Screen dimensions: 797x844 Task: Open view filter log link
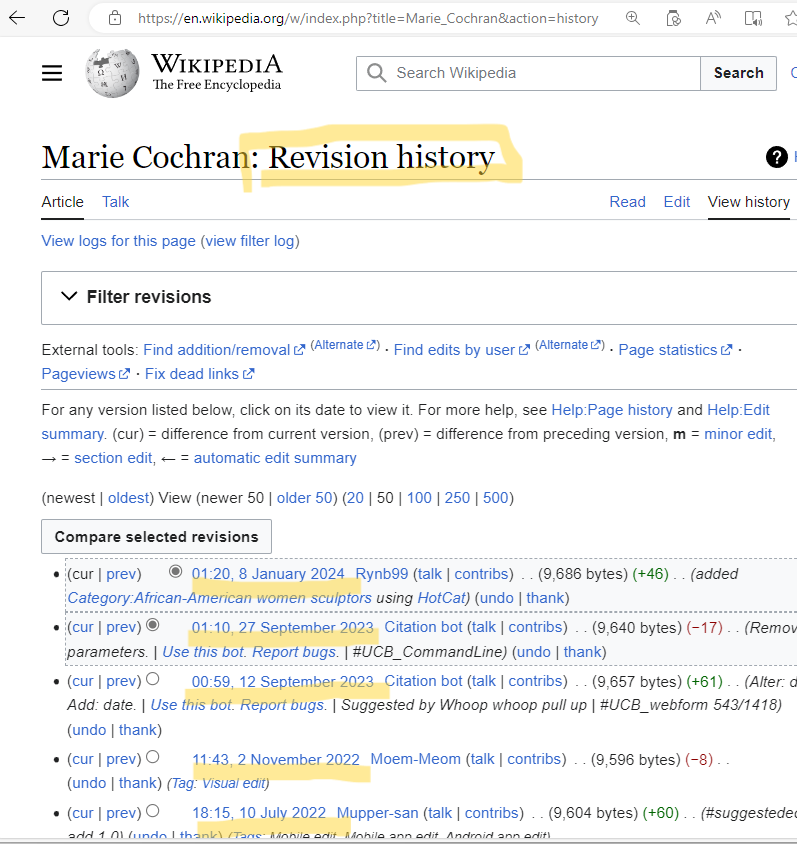[250, 241]
